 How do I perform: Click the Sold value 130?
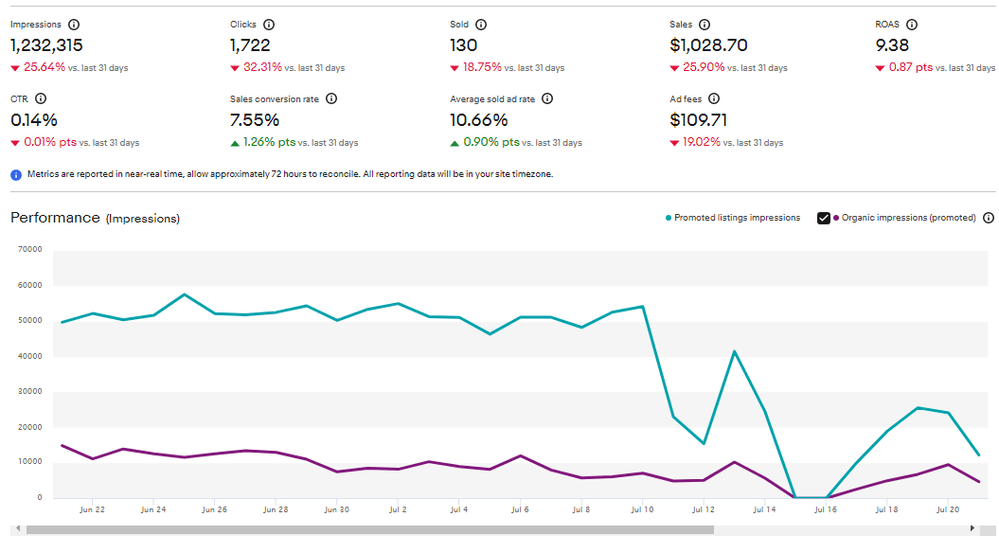[463, 45]
